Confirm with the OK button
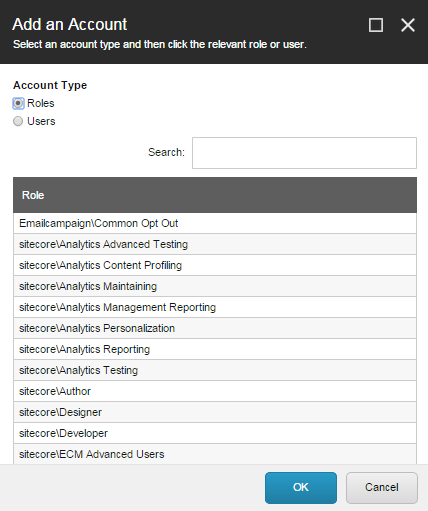 click(x=301, y=487)
